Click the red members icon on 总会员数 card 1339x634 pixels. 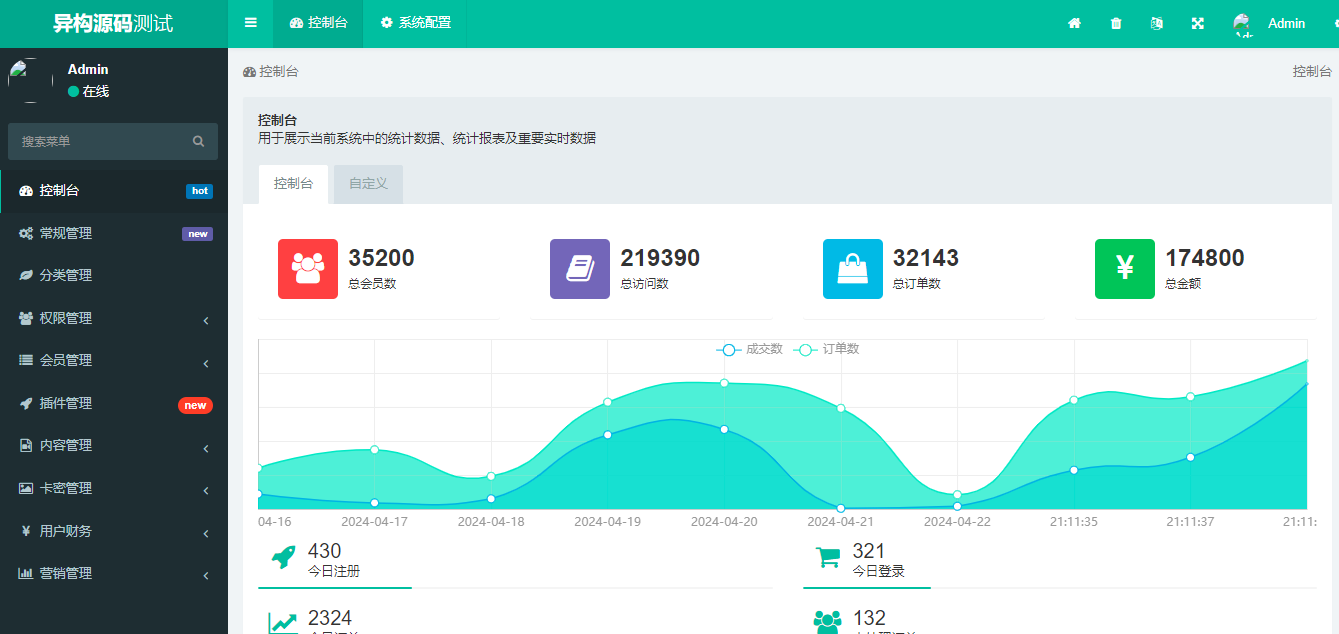click(307, 268)
